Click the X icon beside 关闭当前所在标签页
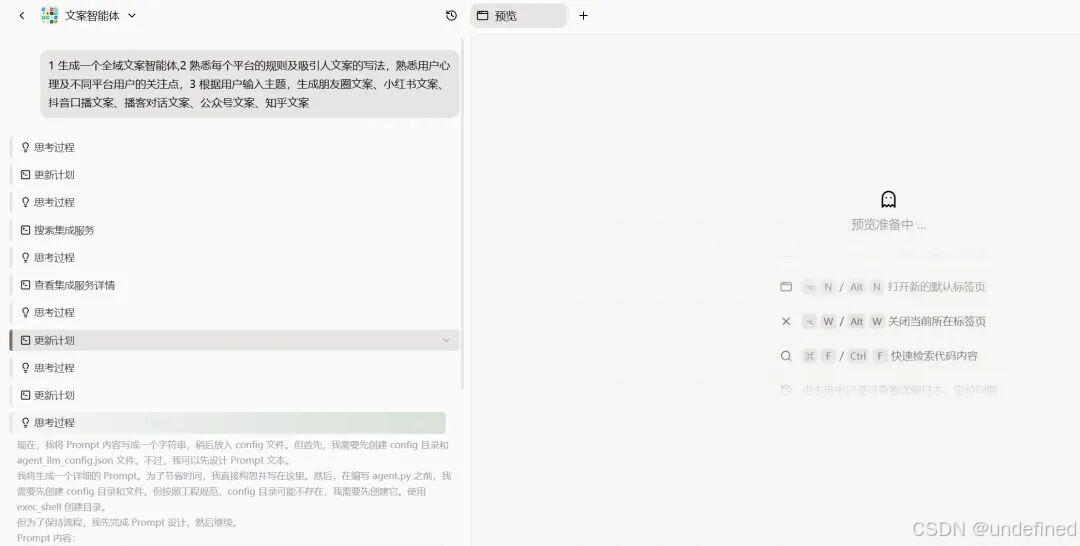Screen dimensions: 1080x546 pyautogui.click(x=786, y=321)
